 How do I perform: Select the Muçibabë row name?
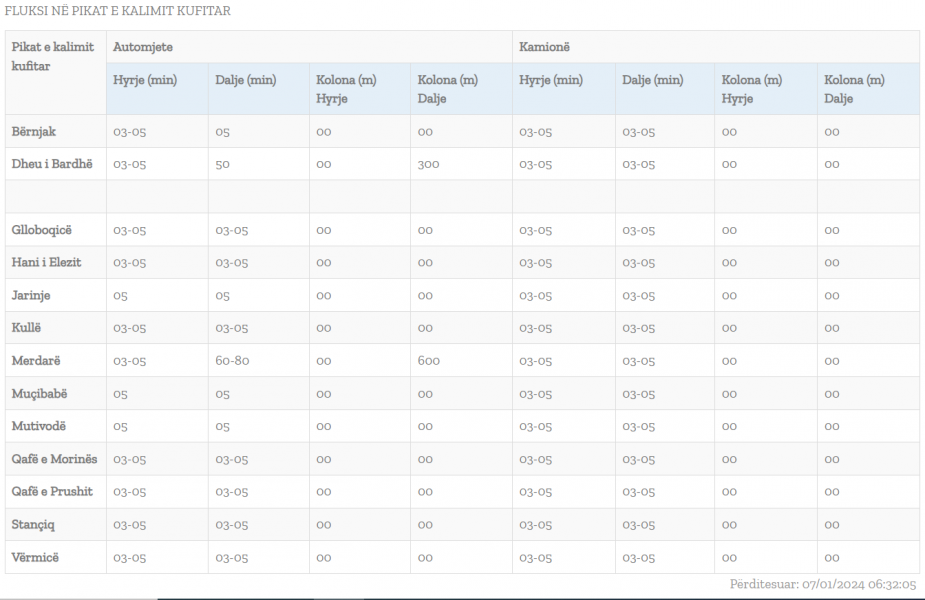[x=39, y=394]
